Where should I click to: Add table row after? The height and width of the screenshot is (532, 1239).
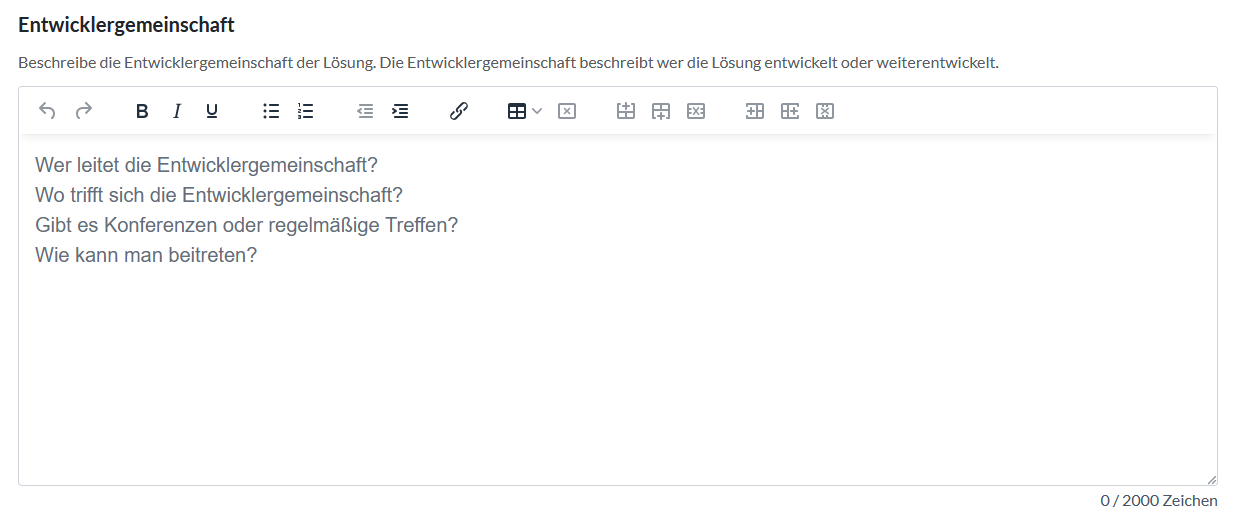click(x=661, y=111)
